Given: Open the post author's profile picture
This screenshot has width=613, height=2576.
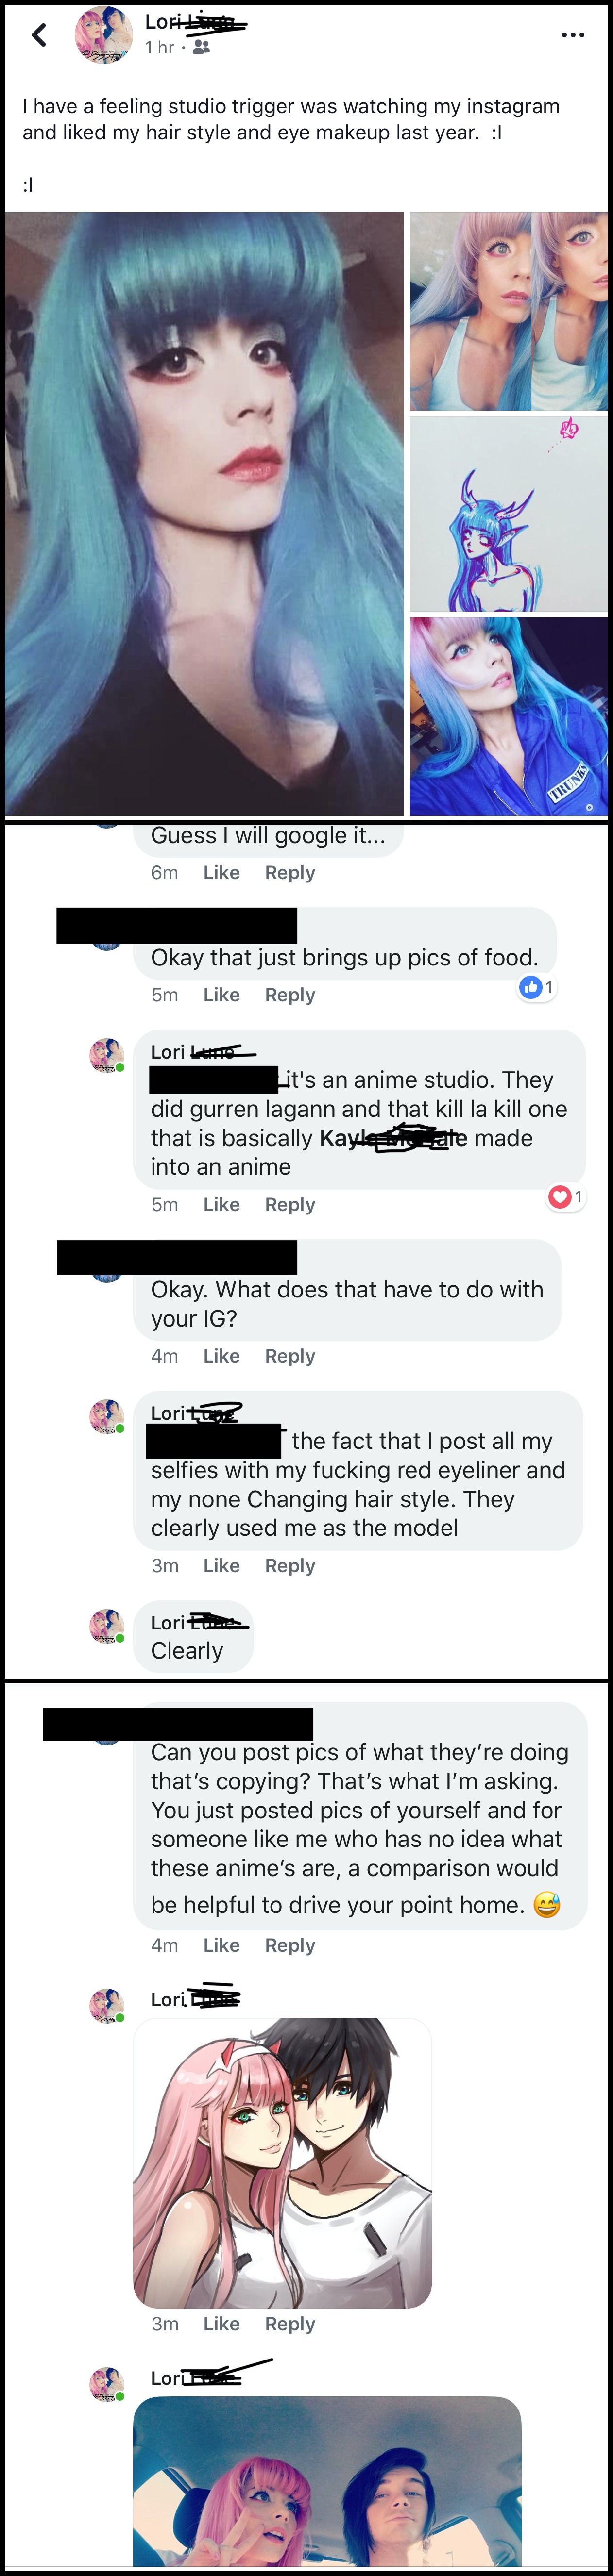Looking at the screenshot, I should (104, 35).
